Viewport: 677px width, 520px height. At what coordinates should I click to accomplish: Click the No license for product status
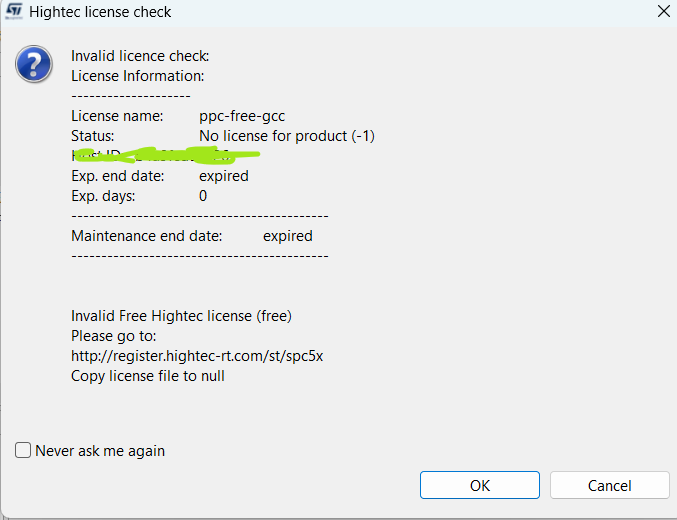click(x=286, y=136)
